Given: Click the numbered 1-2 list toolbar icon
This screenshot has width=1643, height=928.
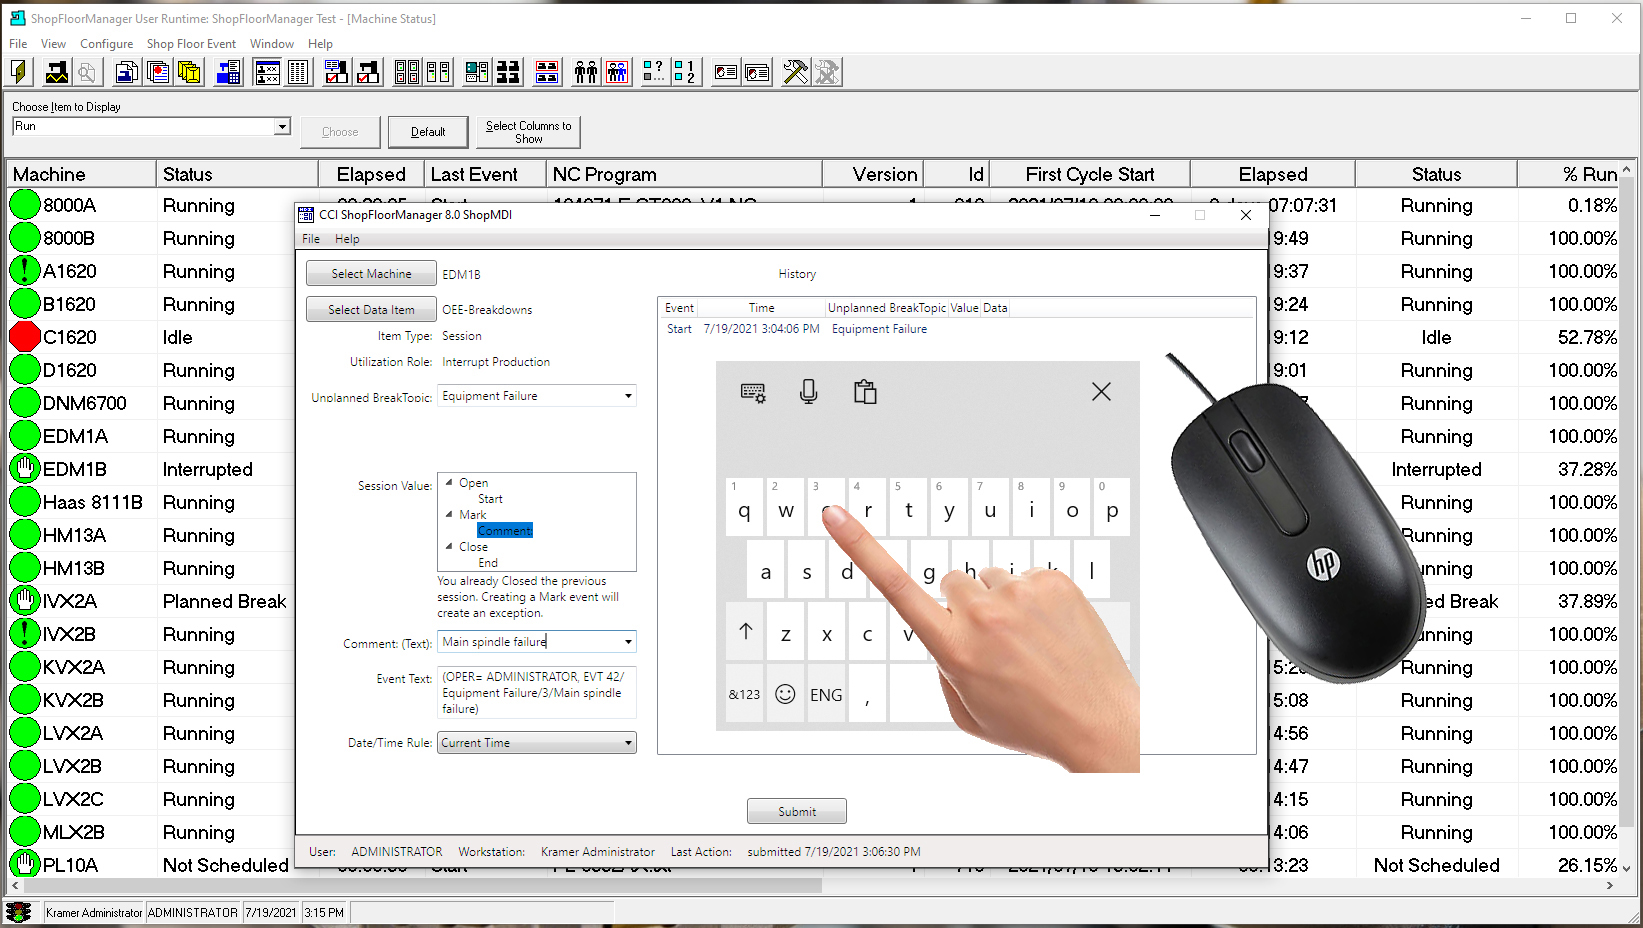Looking at the screenshot, I should tap(685, 72).
